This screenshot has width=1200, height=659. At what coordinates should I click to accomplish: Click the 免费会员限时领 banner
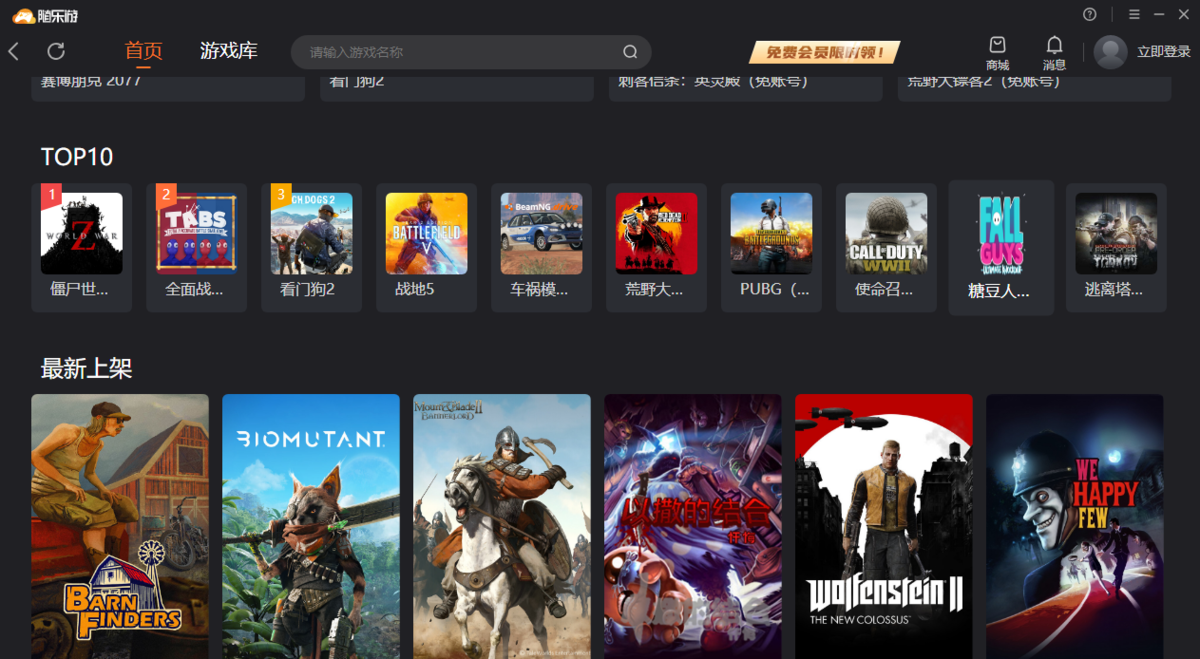825,52
